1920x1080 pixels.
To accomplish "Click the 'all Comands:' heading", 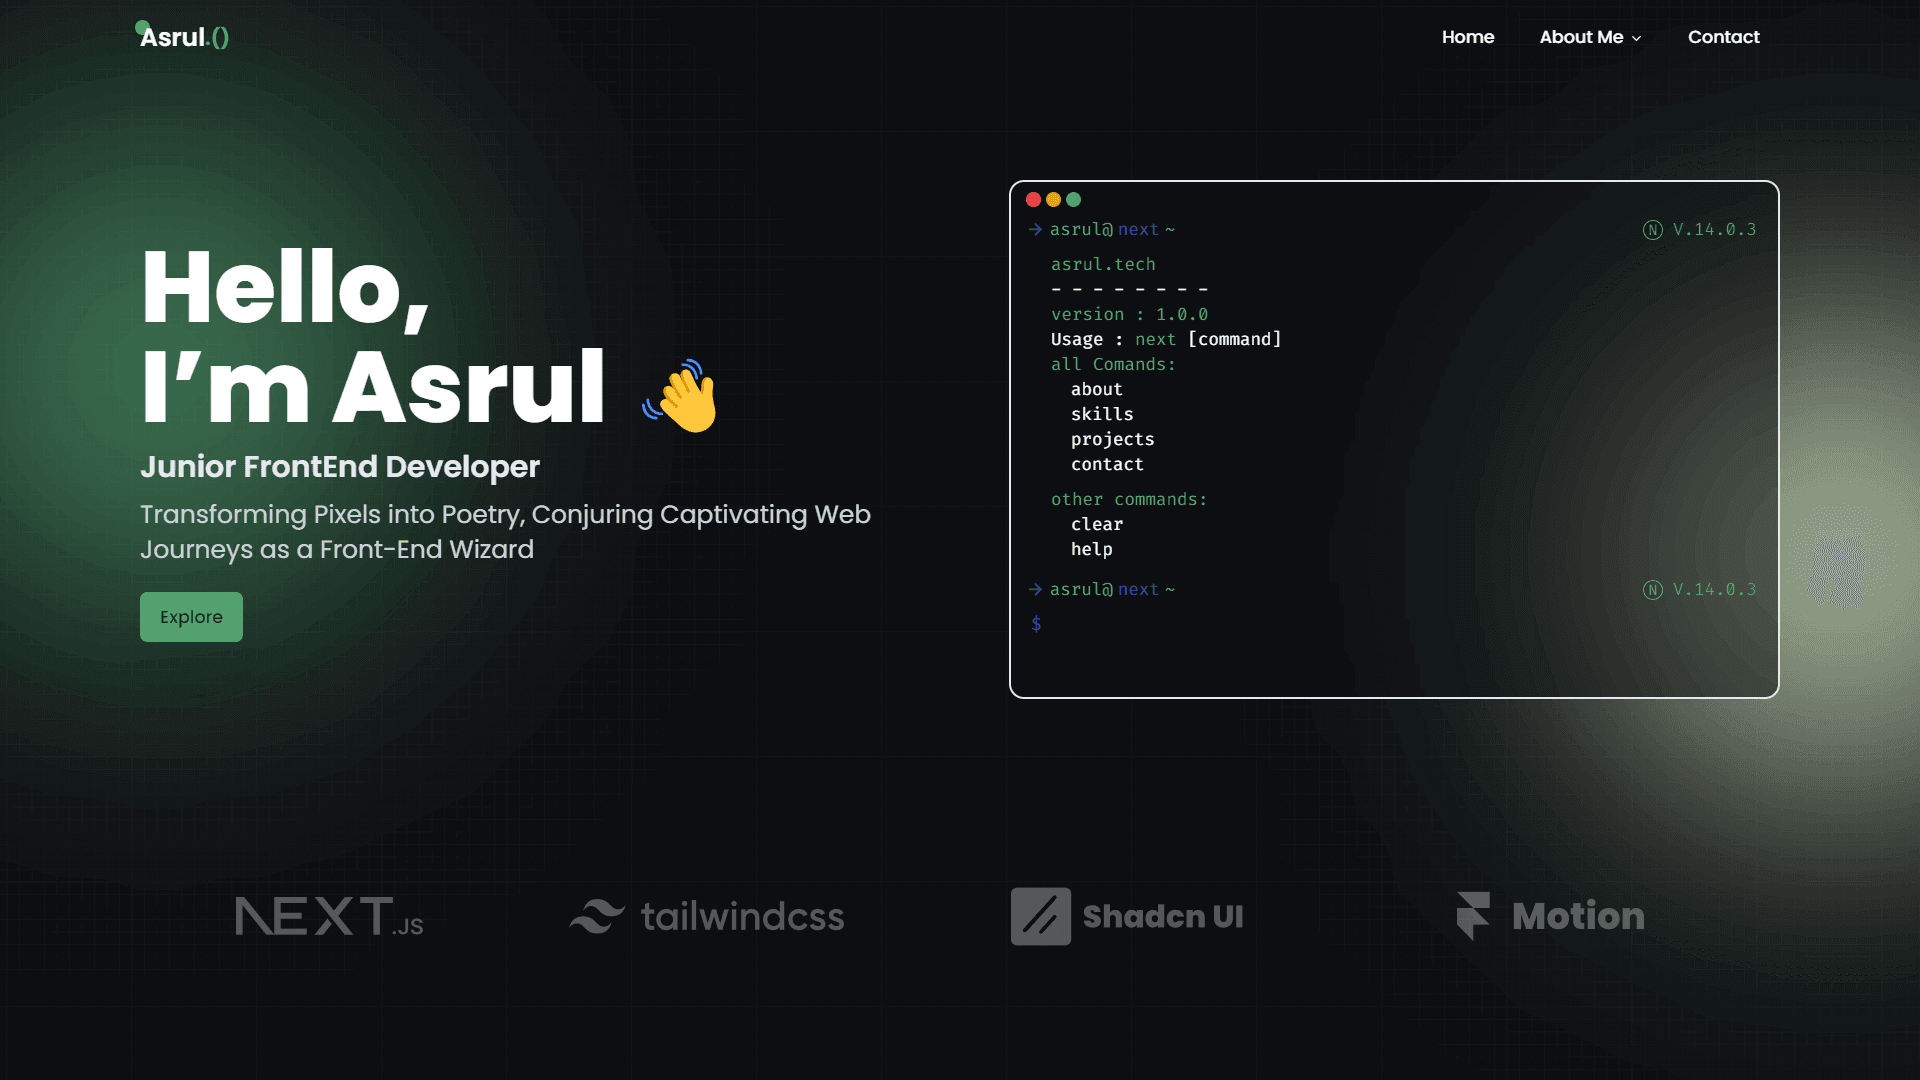I will 1113,364.
